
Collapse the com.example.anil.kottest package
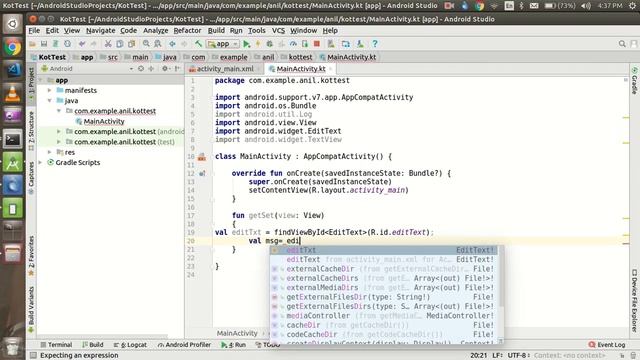(59, 111)
